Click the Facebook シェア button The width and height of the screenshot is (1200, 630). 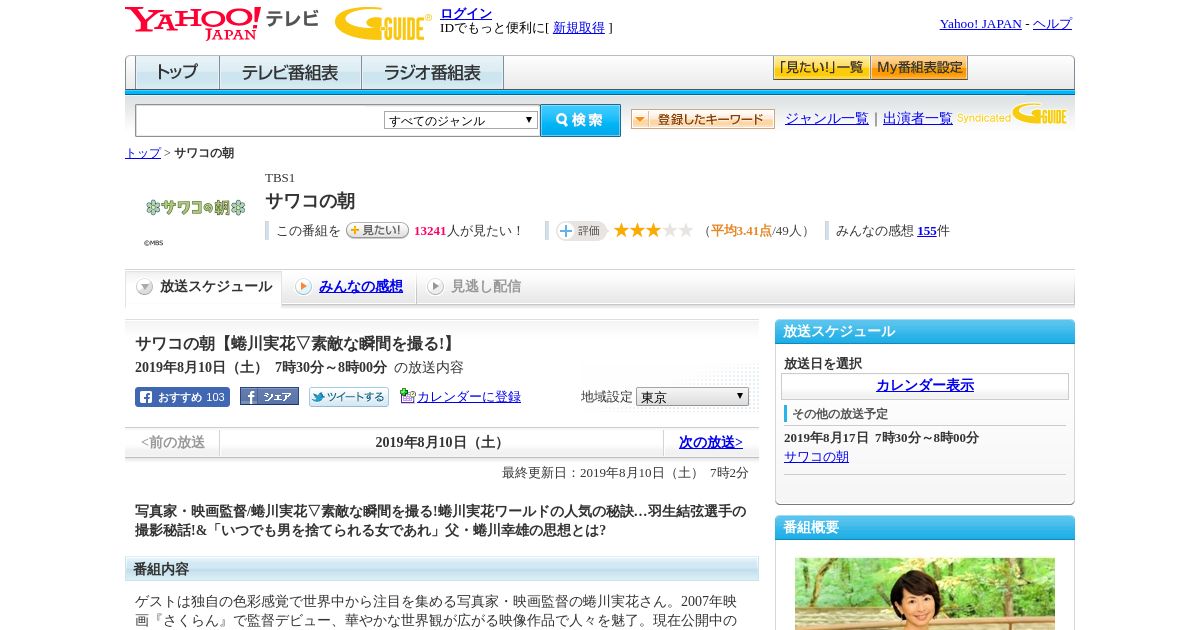(269, 397)
